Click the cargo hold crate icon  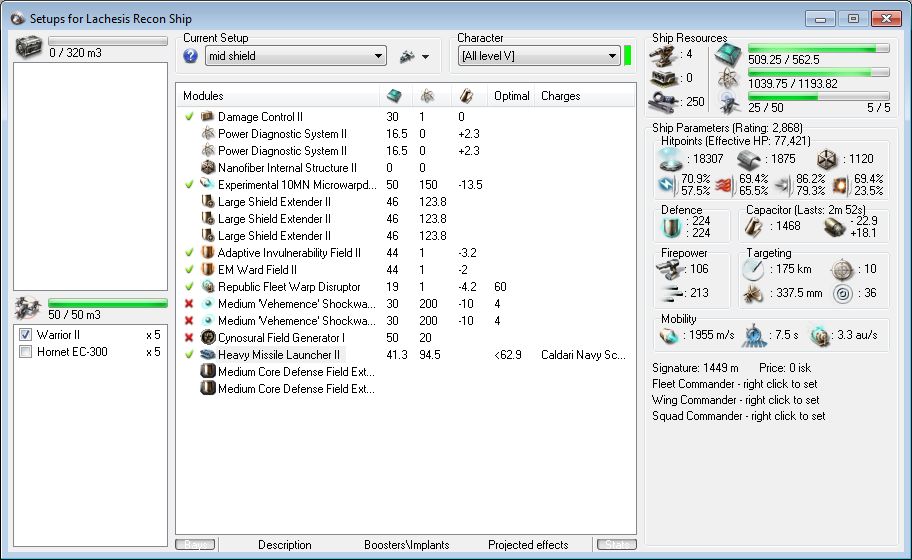(x=28, y=47)
